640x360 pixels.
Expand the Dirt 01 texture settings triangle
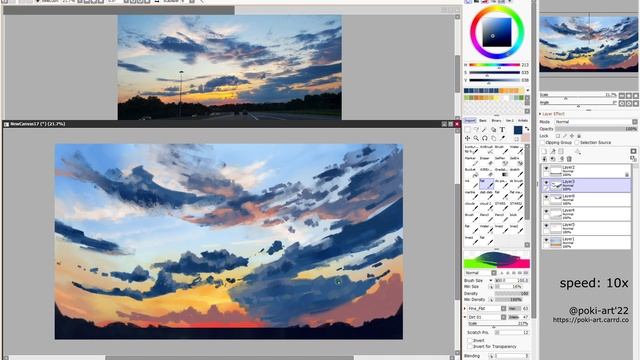coord(465,317)
